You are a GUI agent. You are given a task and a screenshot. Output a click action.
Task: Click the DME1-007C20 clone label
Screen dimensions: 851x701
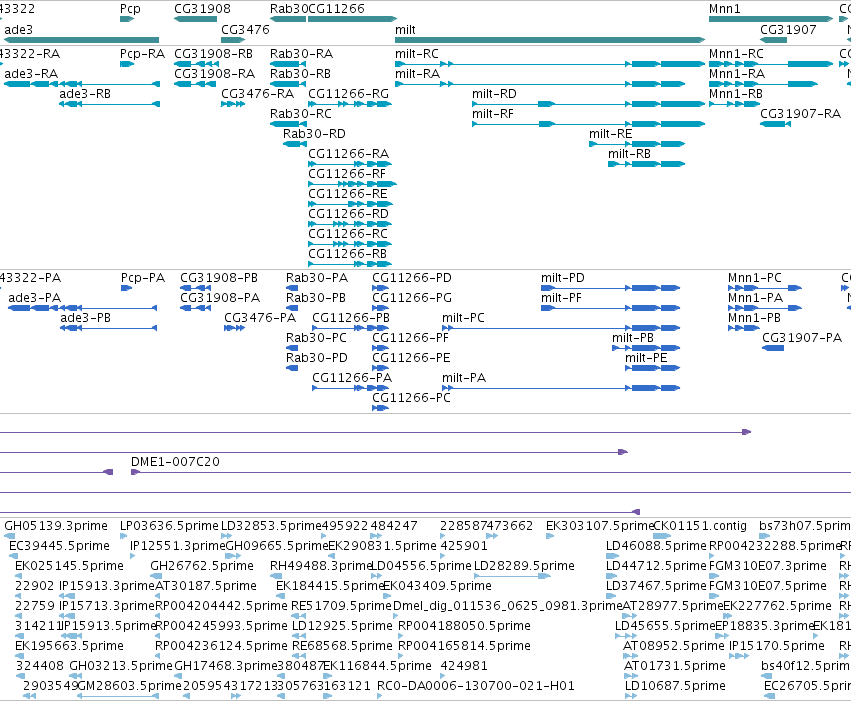(175, 462)
